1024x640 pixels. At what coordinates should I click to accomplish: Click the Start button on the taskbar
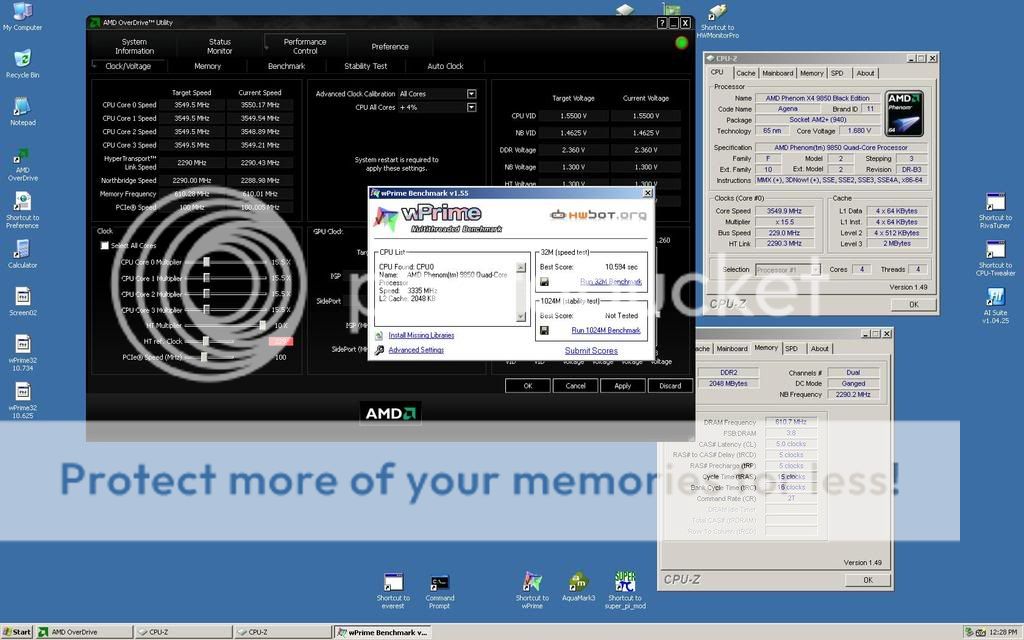point(17,632)
